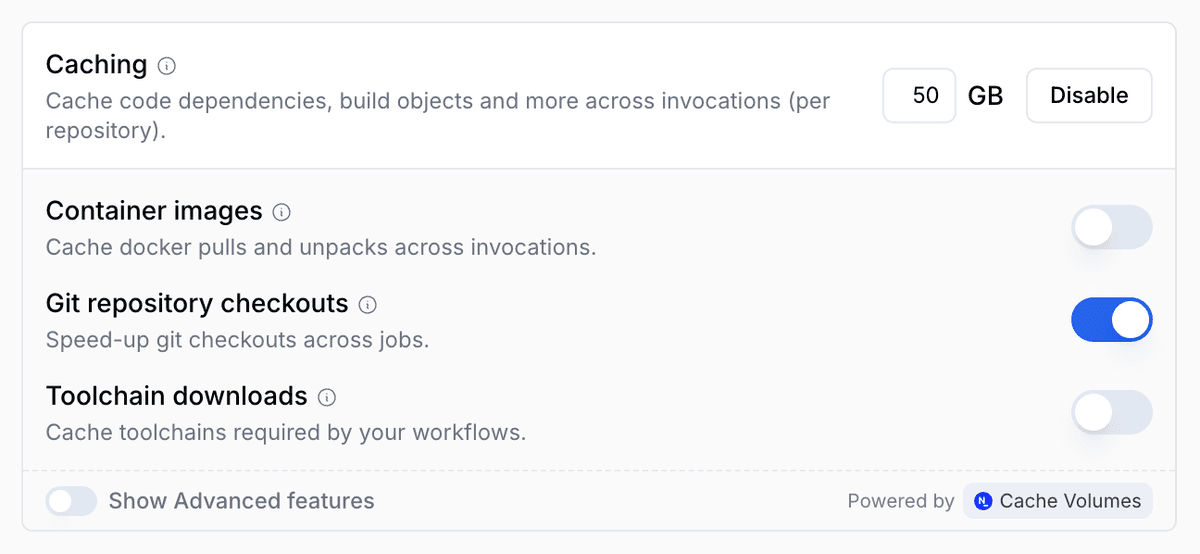Open the Cache Volumes link text
Screen dimensions: 1200x554
(x=1070, y=501)
